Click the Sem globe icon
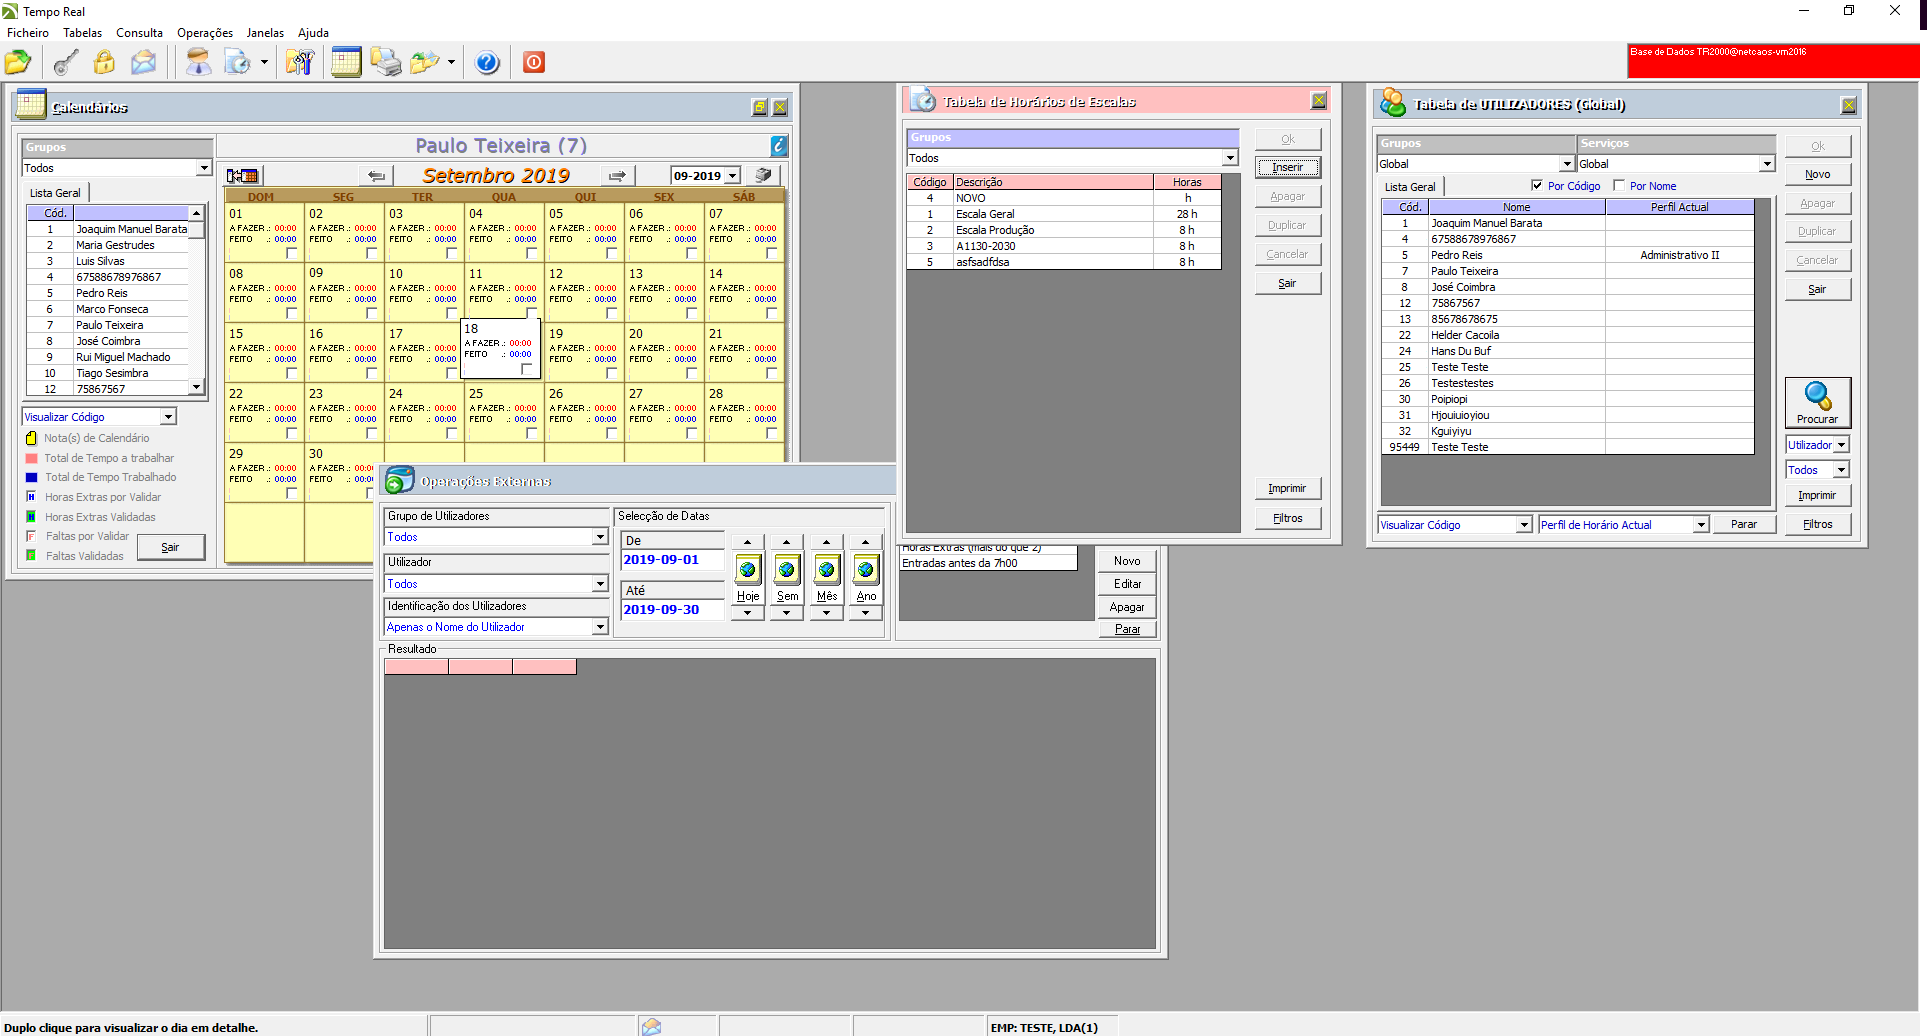The width and height of the screenshot is (1927, 1036). pos(787,570)
